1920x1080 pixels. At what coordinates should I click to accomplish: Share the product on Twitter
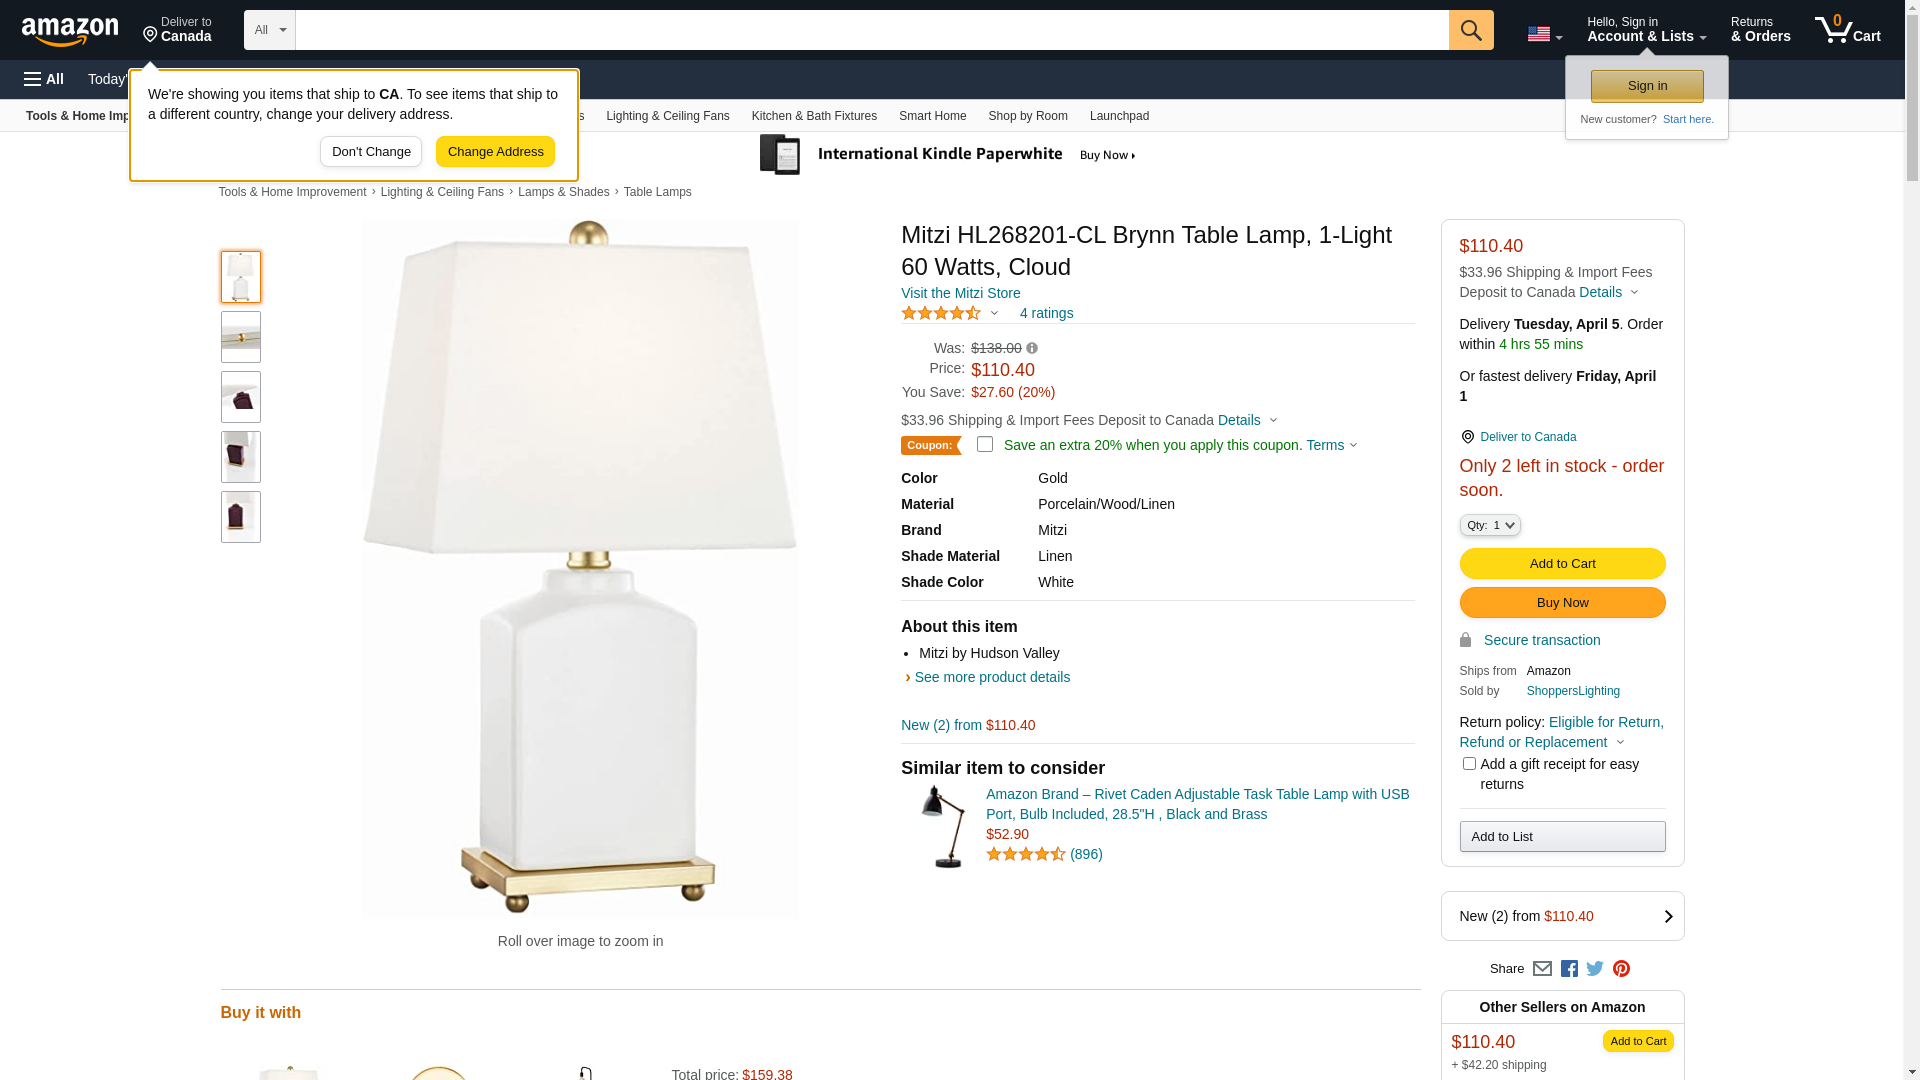(1595, 968)
